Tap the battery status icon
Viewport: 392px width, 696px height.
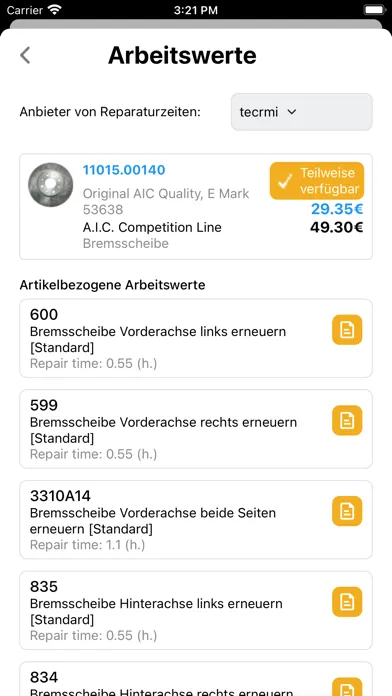click(373, 10)
